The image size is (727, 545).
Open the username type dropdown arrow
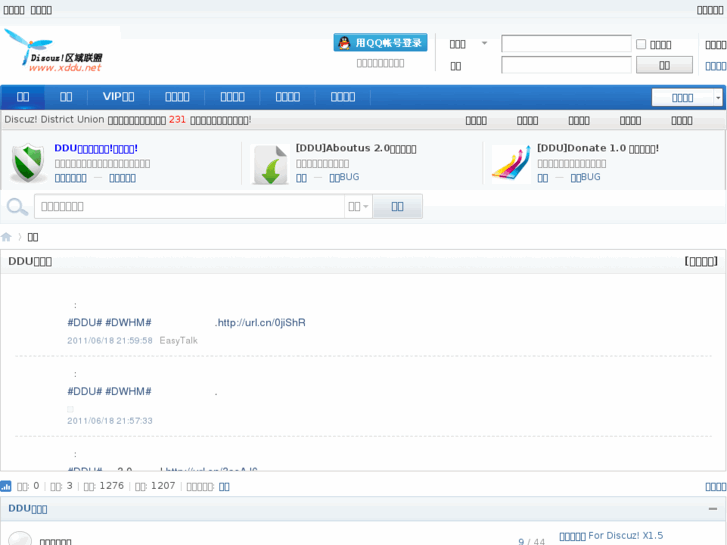point(484,43)
